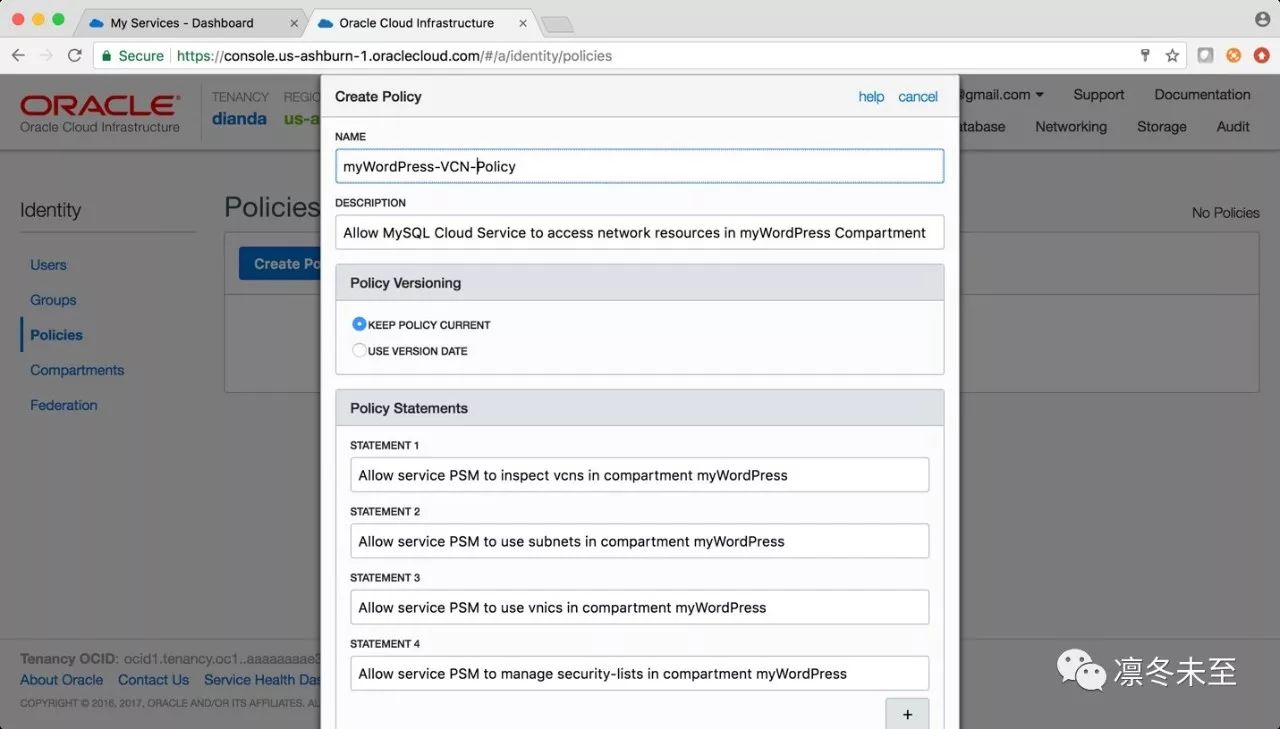Screen dimensions: 1280x729
Task: Open the saved password key icon
Action: tap(1145, 56)
